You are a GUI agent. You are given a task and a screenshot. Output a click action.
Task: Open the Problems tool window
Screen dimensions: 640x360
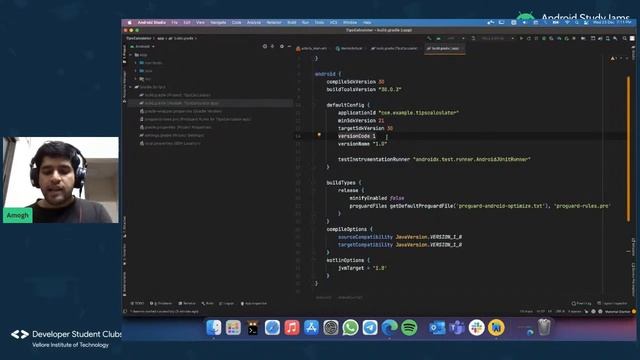pos(161,303)
